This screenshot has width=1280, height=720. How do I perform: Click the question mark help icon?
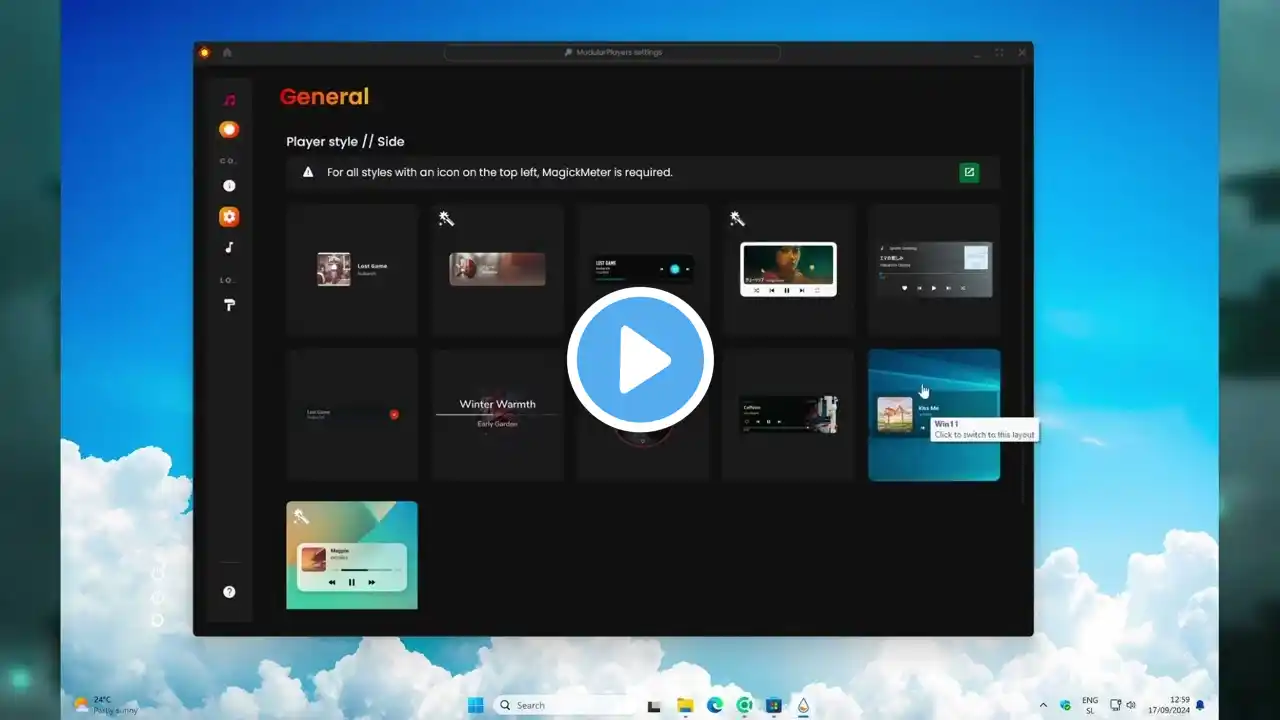(229, 592)
